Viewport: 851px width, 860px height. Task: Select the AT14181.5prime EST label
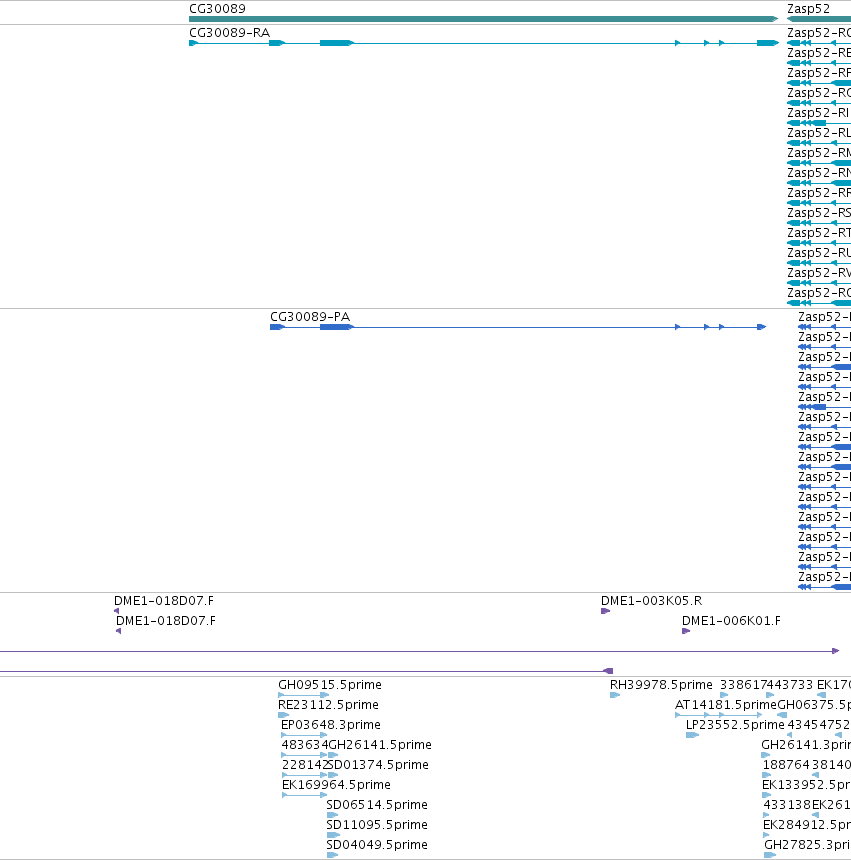click(726, 705)
